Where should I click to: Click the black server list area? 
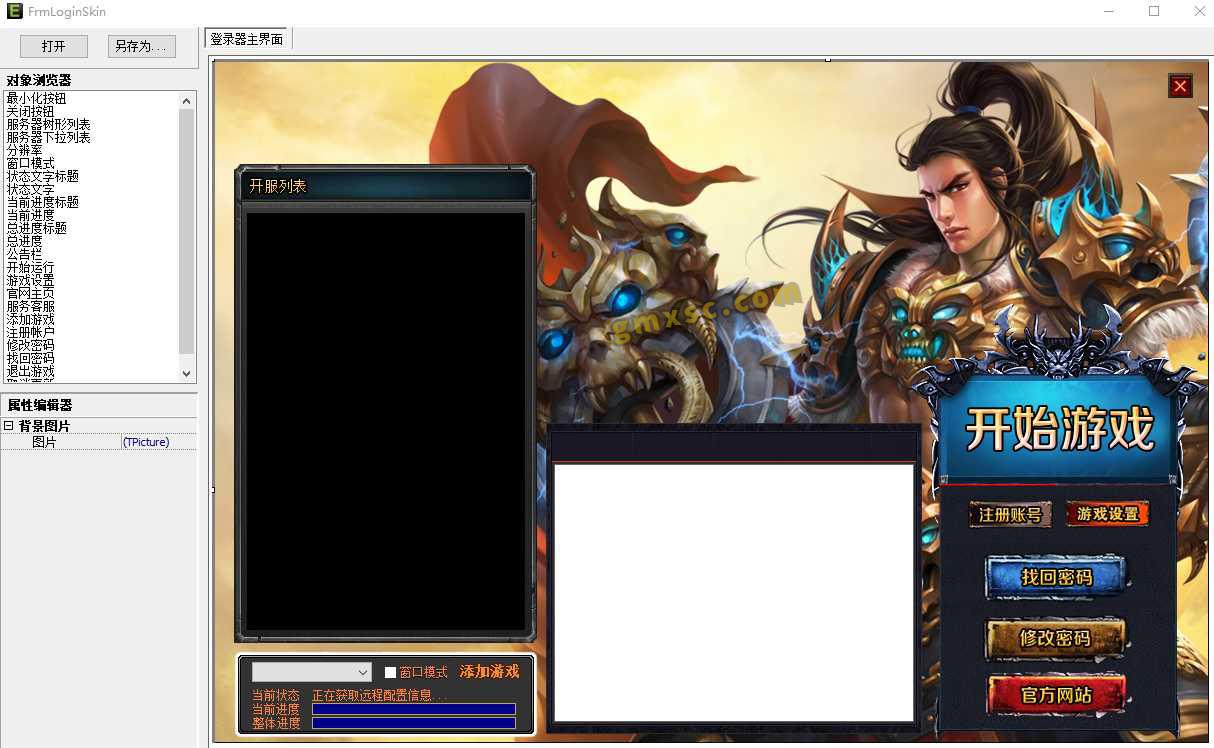click(385, 421)
